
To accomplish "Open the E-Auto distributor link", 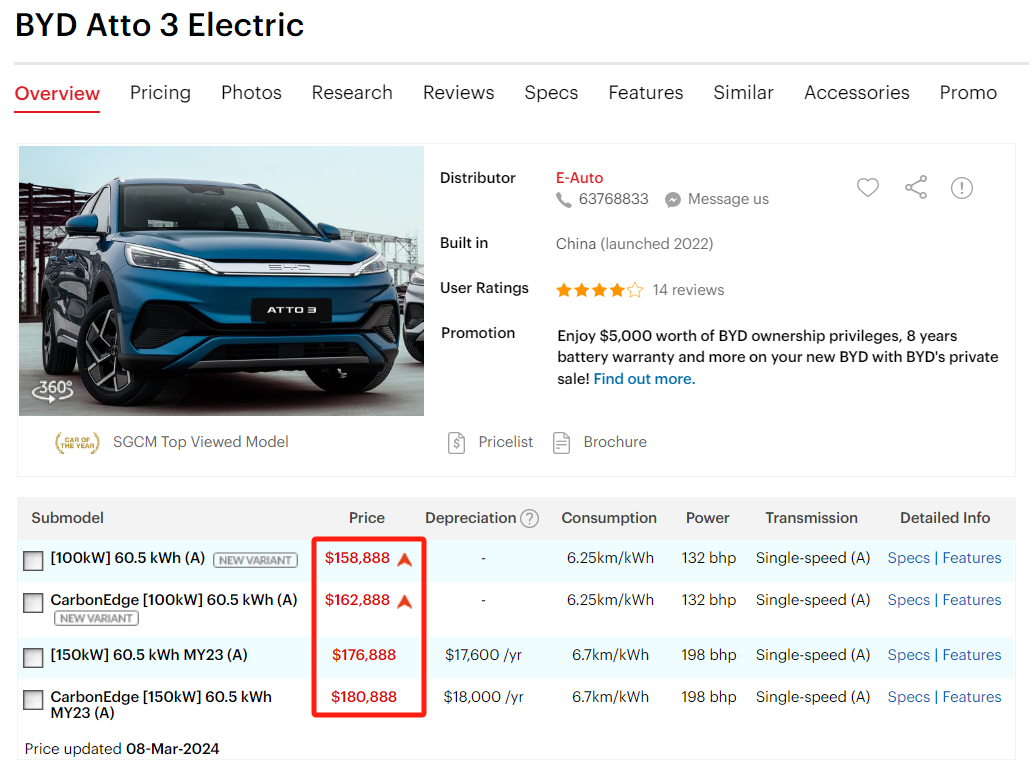I will (x=579, y=177).
